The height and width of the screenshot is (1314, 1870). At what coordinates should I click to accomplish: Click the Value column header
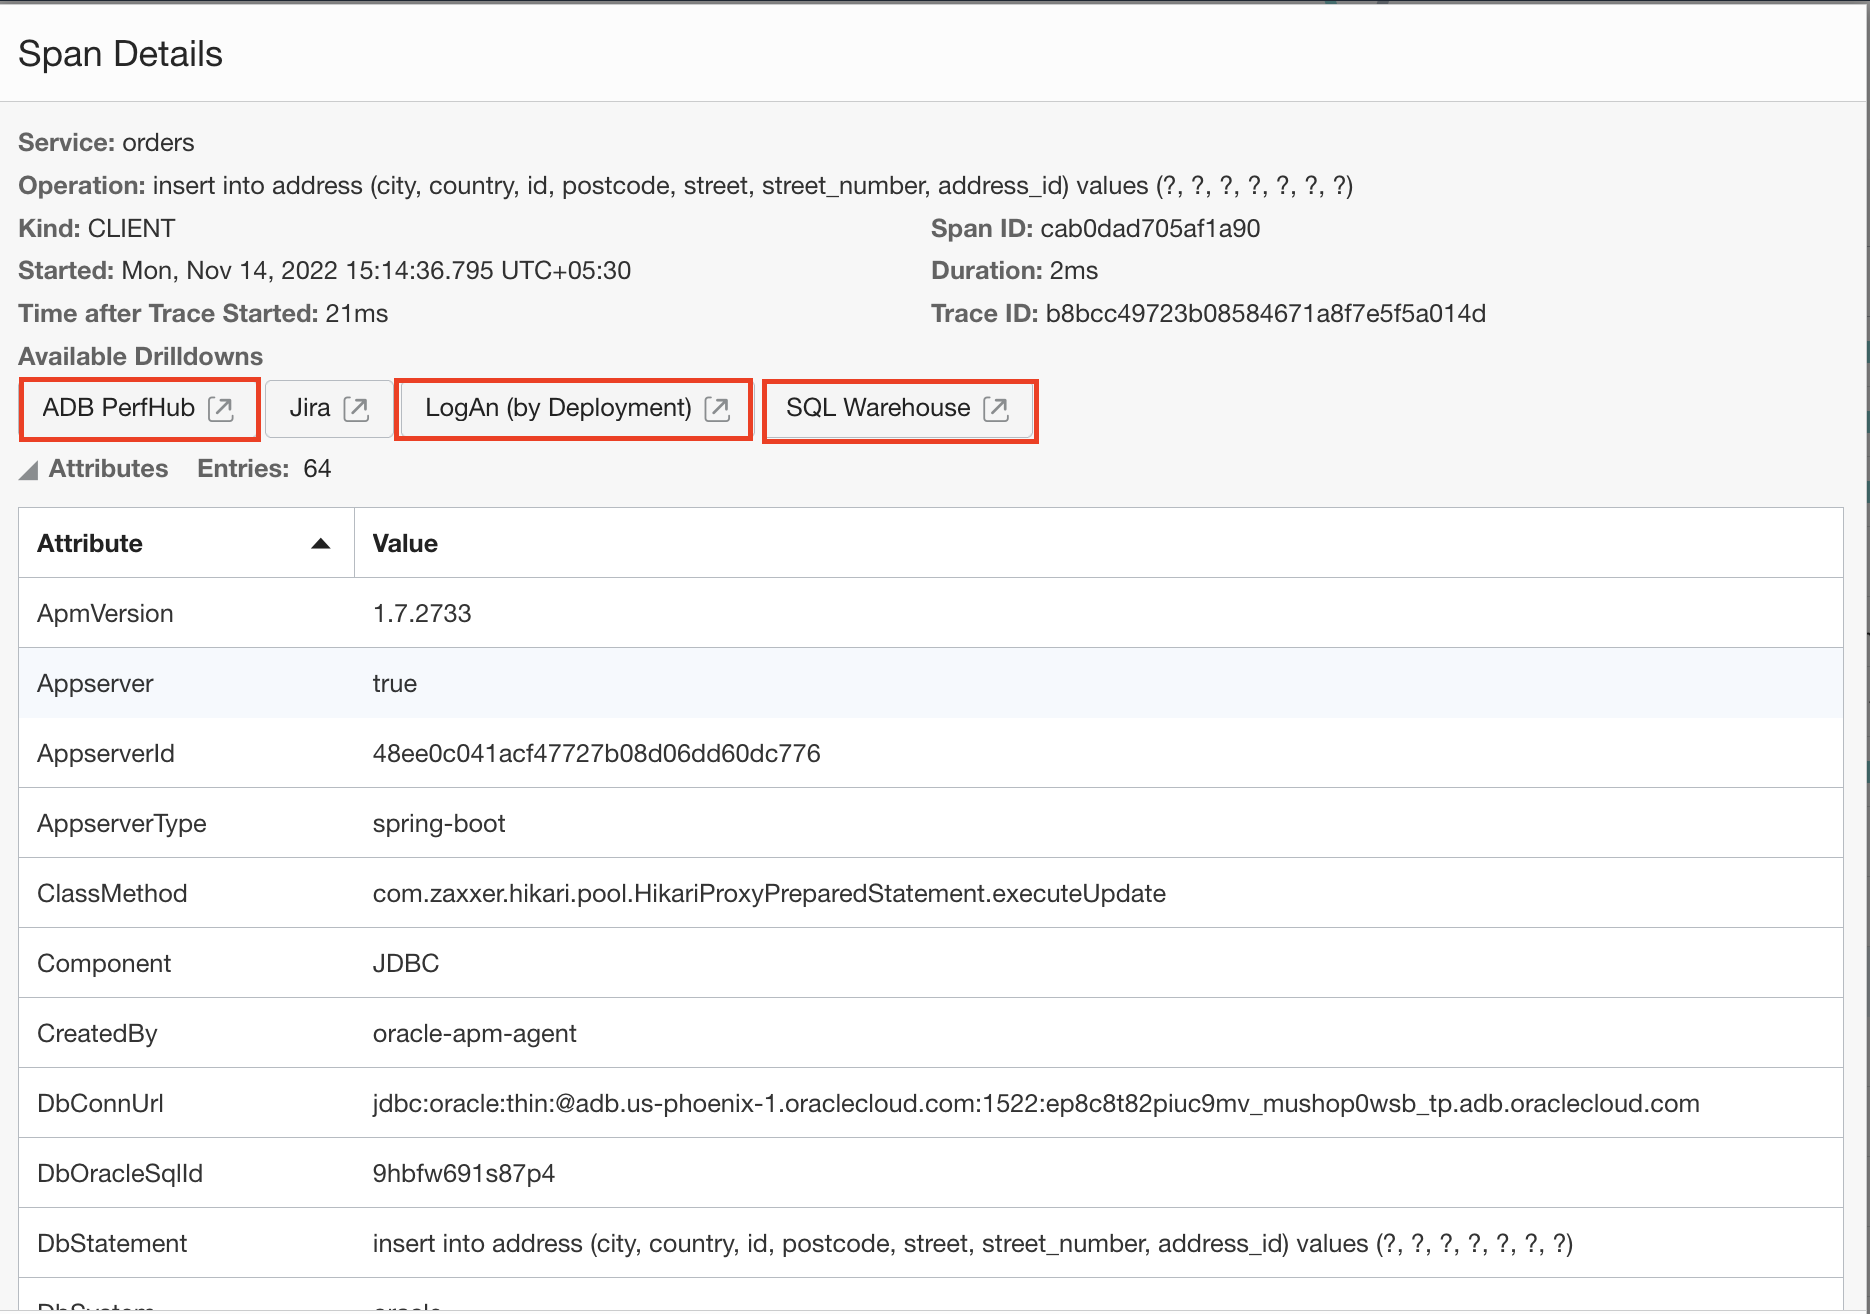(x=405, y=544)
